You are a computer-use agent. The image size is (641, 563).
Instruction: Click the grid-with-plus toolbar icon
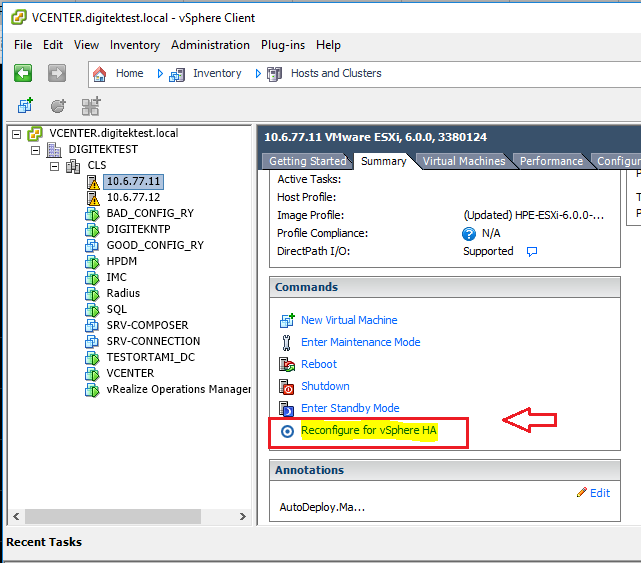[x=91, y=106]
